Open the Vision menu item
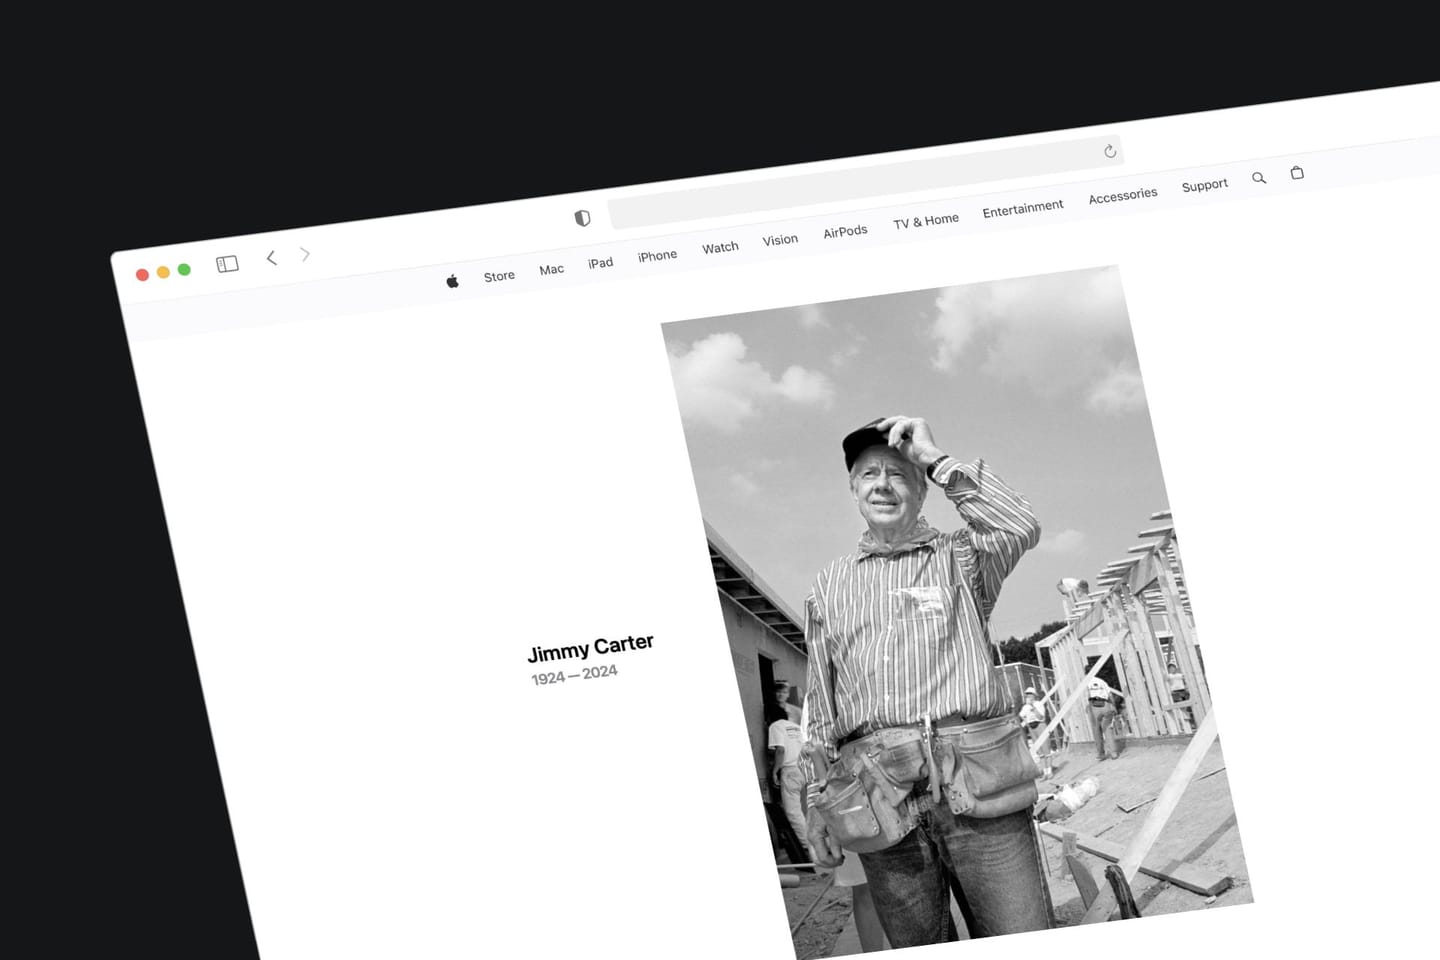 (x=780, y=240)
